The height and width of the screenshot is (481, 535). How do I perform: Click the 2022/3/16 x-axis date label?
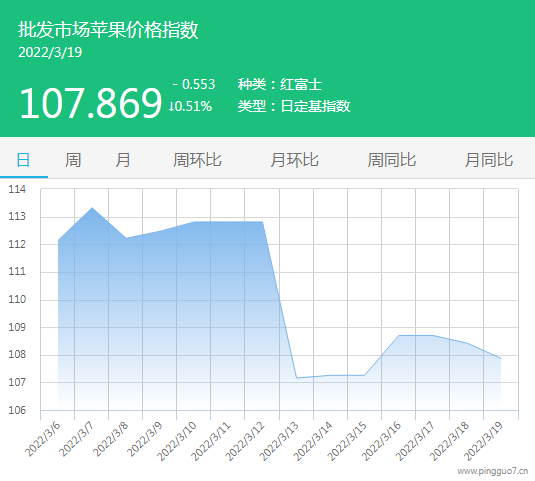pyautogui.click(x=381, y=441)
